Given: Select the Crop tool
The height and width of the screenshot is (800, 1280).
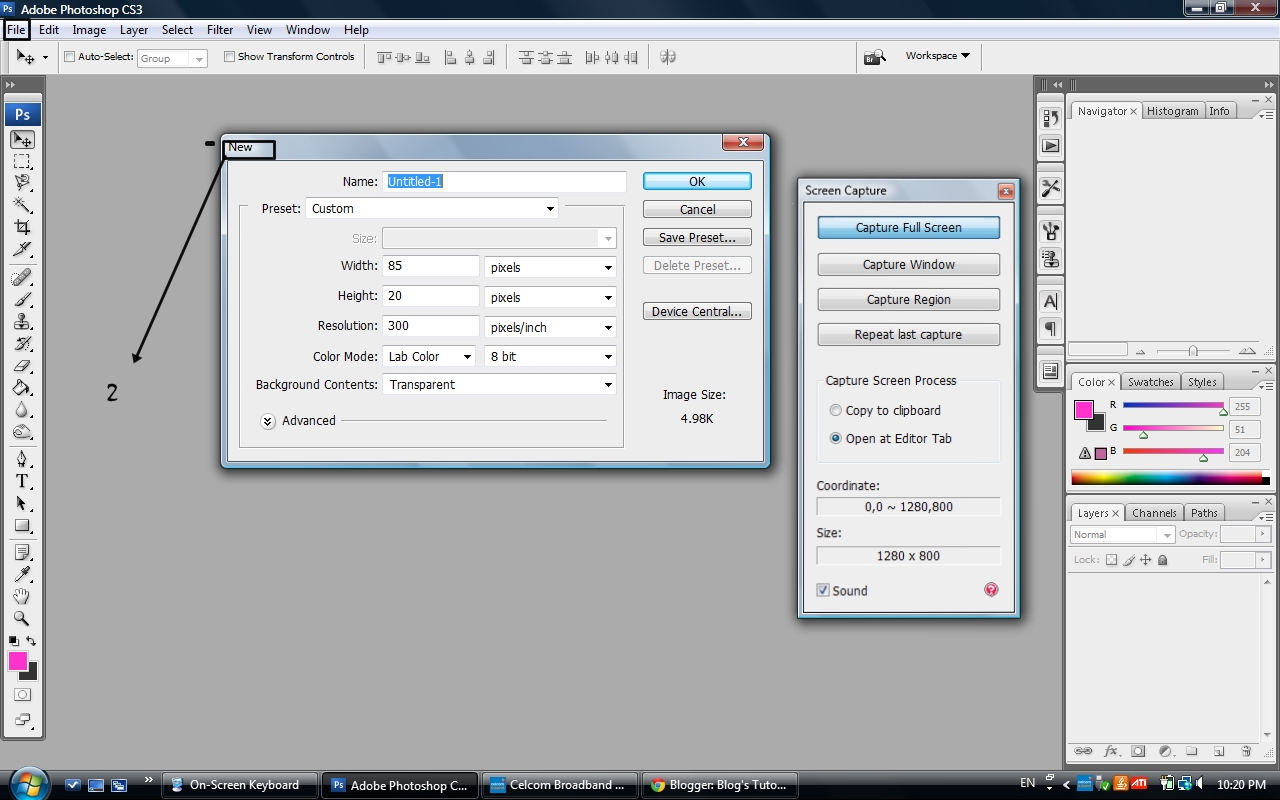Looking at the screenshot, I should [22, 227].
